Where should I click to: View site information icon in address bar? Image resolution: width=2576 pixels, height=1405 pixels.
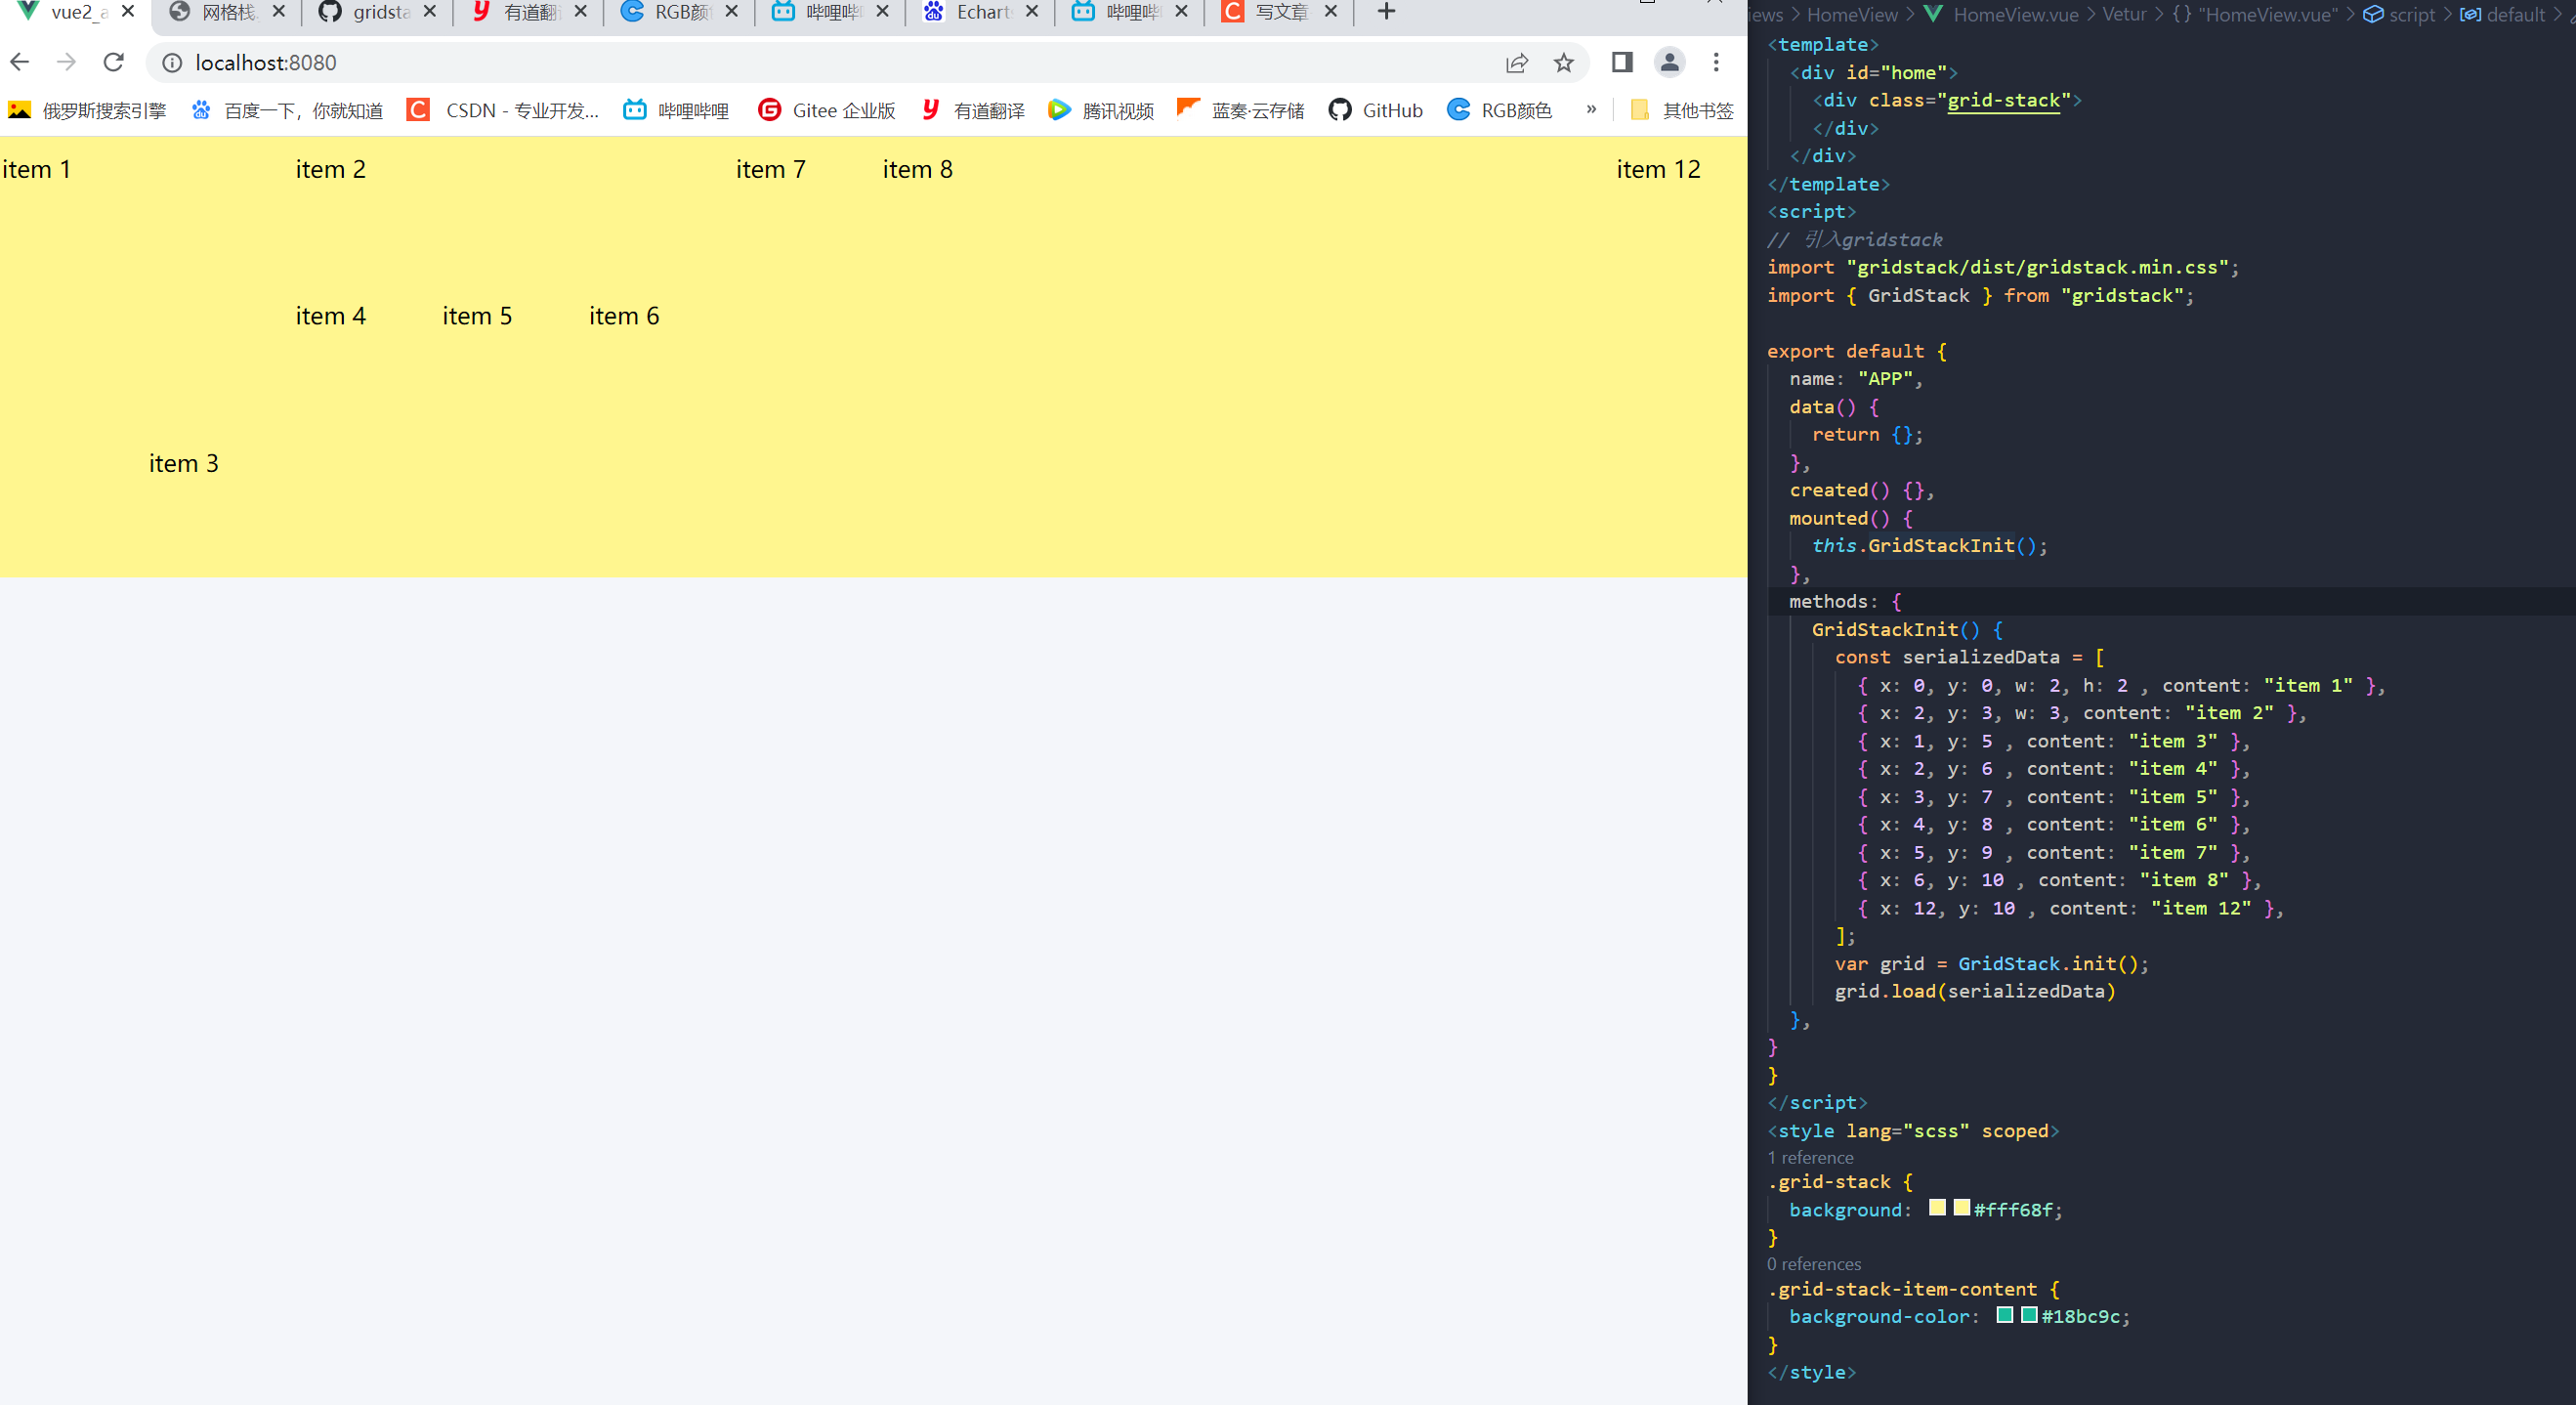[x=172, y=62]
